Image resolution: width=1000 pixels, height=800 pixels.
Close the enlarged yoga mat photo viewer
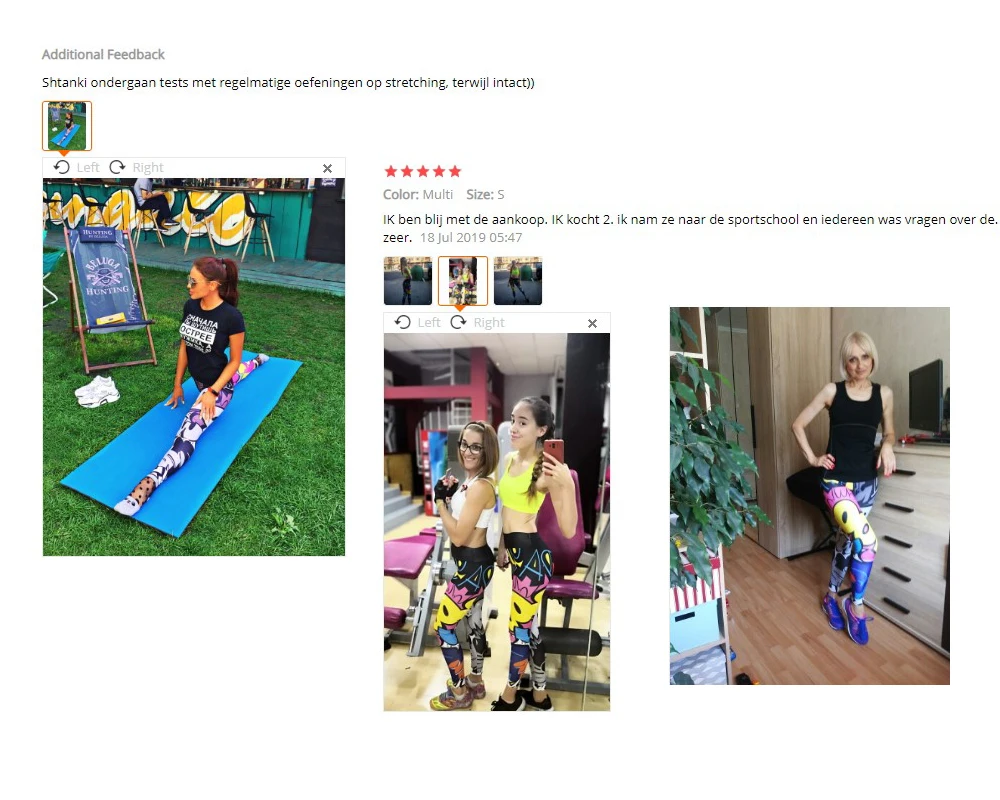coord(327,168)
